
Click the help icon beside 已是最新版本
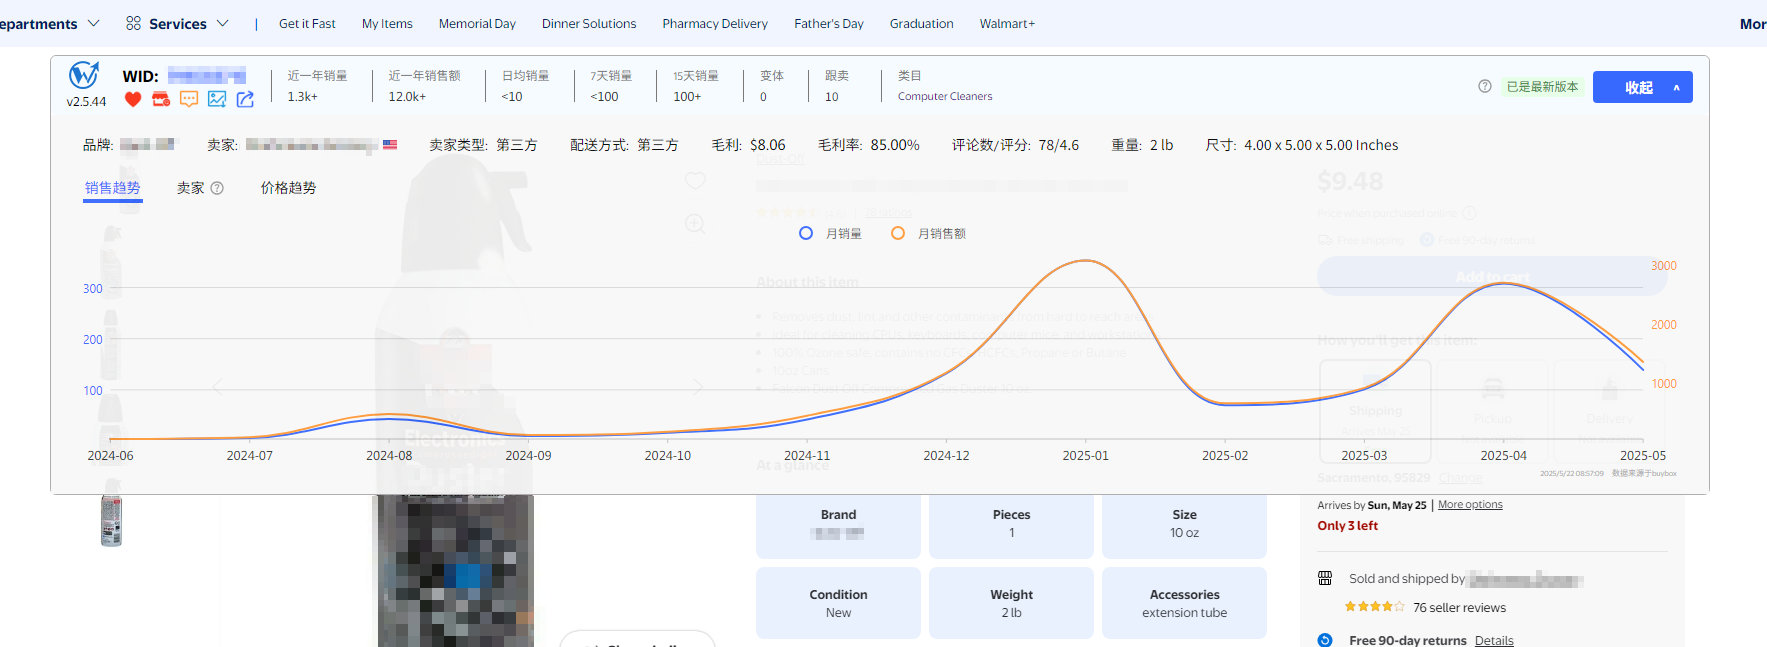point(1485,87)
